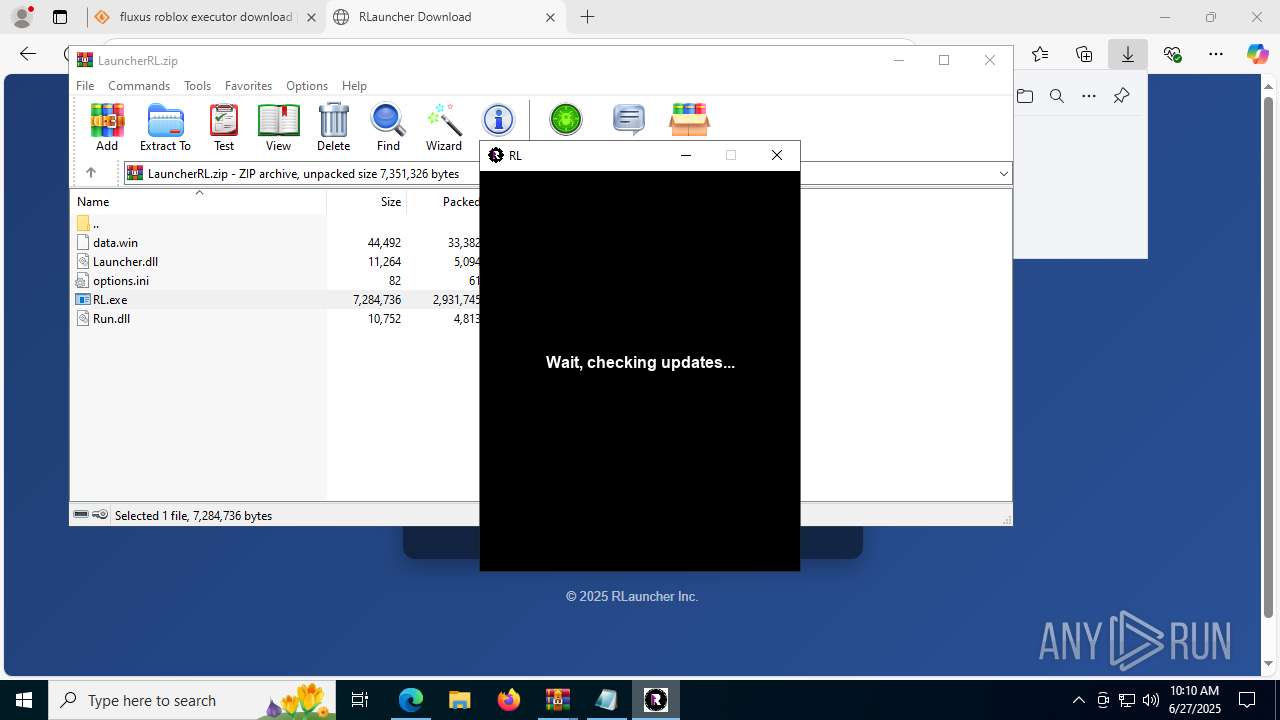The image size is (1280, 720).
Task: Open a new Edge tab
Action: pos(587,17)
